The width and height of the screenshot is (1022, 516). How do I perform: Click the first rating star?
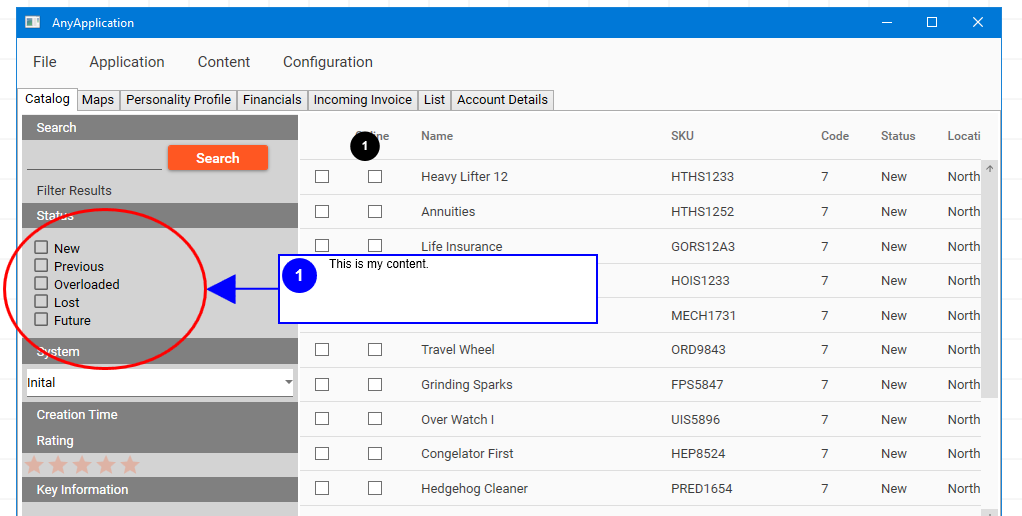pos(35,465)
